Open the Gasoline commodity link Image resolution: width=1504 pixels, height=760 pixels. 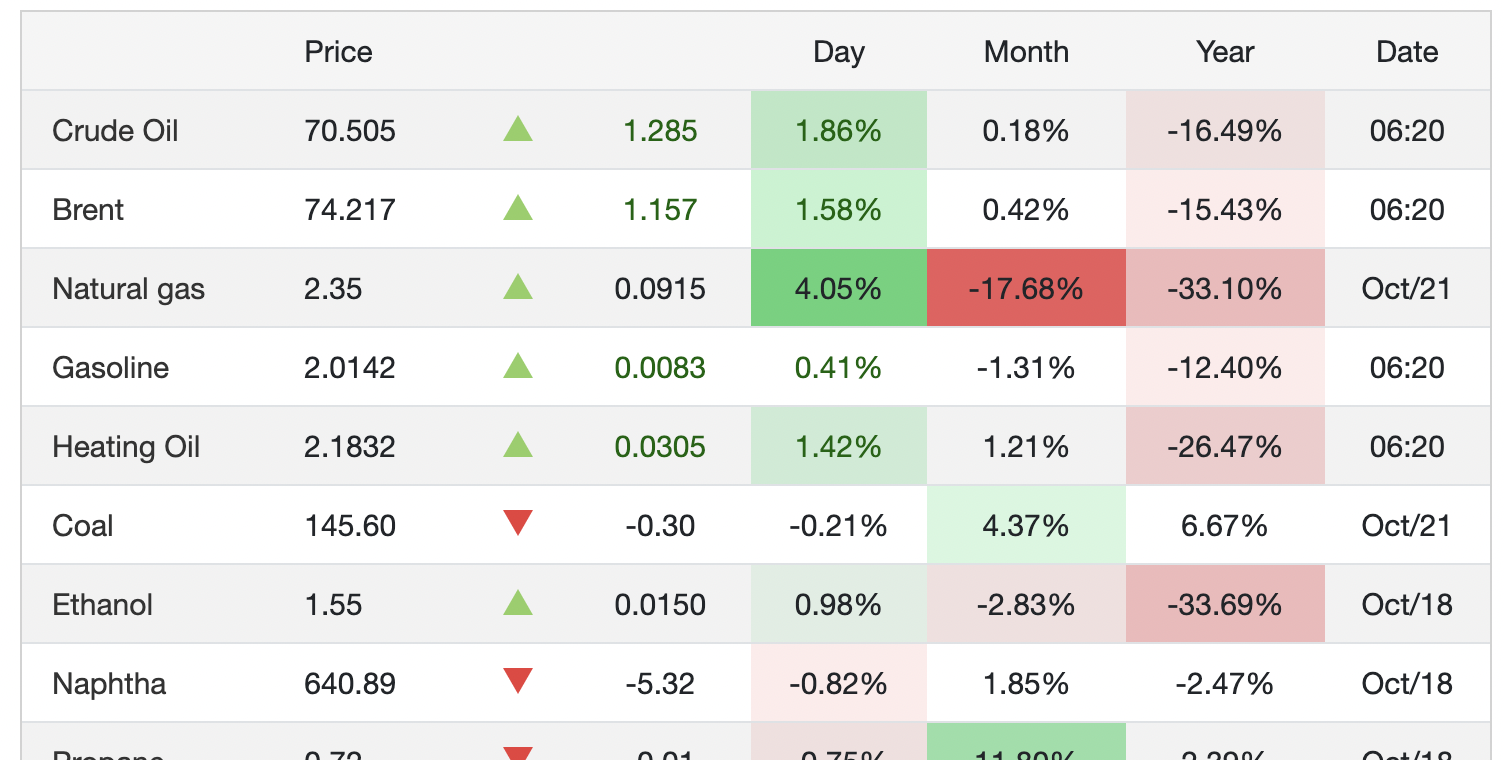point(110,368)
